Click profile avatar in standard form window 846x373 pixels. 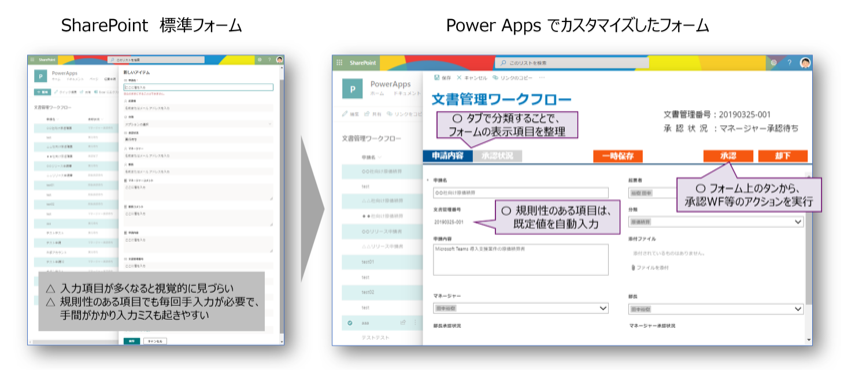279,59
